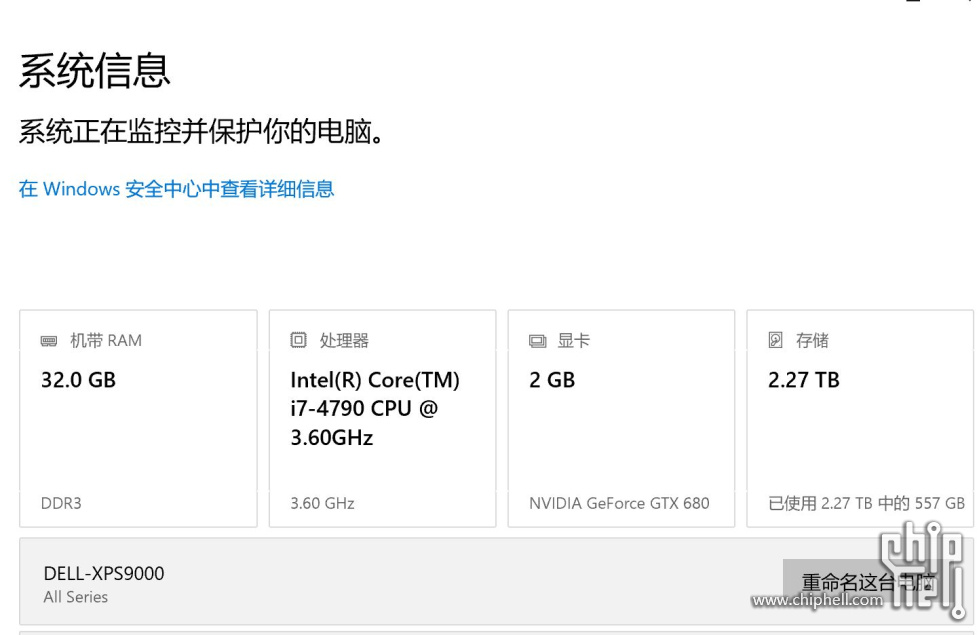This screenshot has height=635, width=979.
Task: Click the DELL-XPS9000 device name
Action: [x=104, y=573]
